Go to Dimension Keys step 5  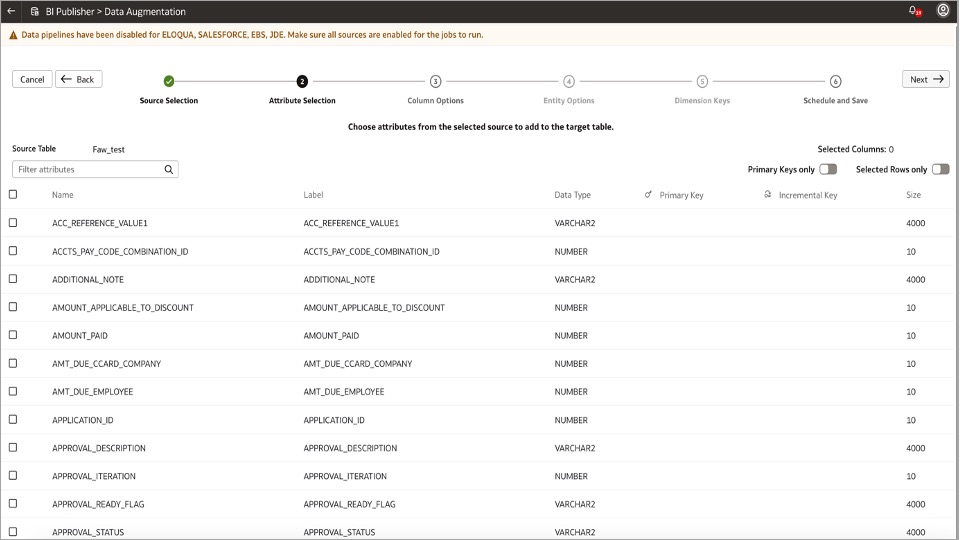702,81
